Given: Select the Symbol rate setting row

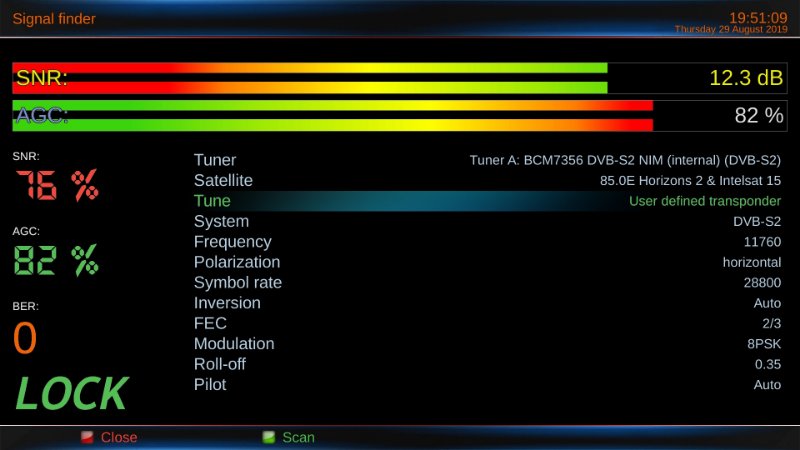Looking at the screenshot, I should (487, 283).
